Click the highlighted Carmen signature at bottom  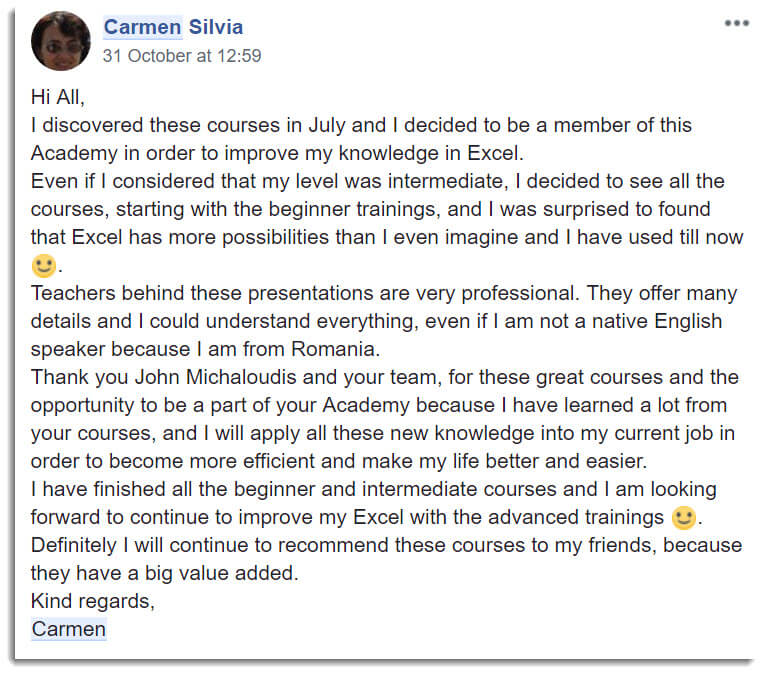point(69,629)
